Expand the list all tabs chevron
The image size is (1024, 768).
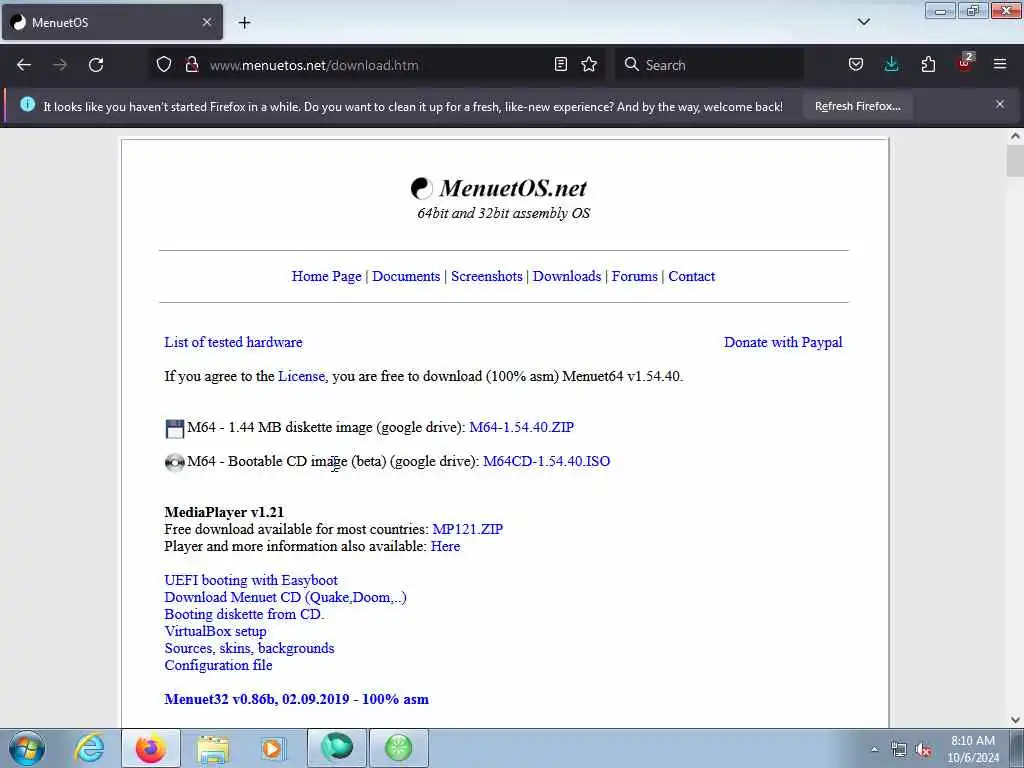[863, 22]
